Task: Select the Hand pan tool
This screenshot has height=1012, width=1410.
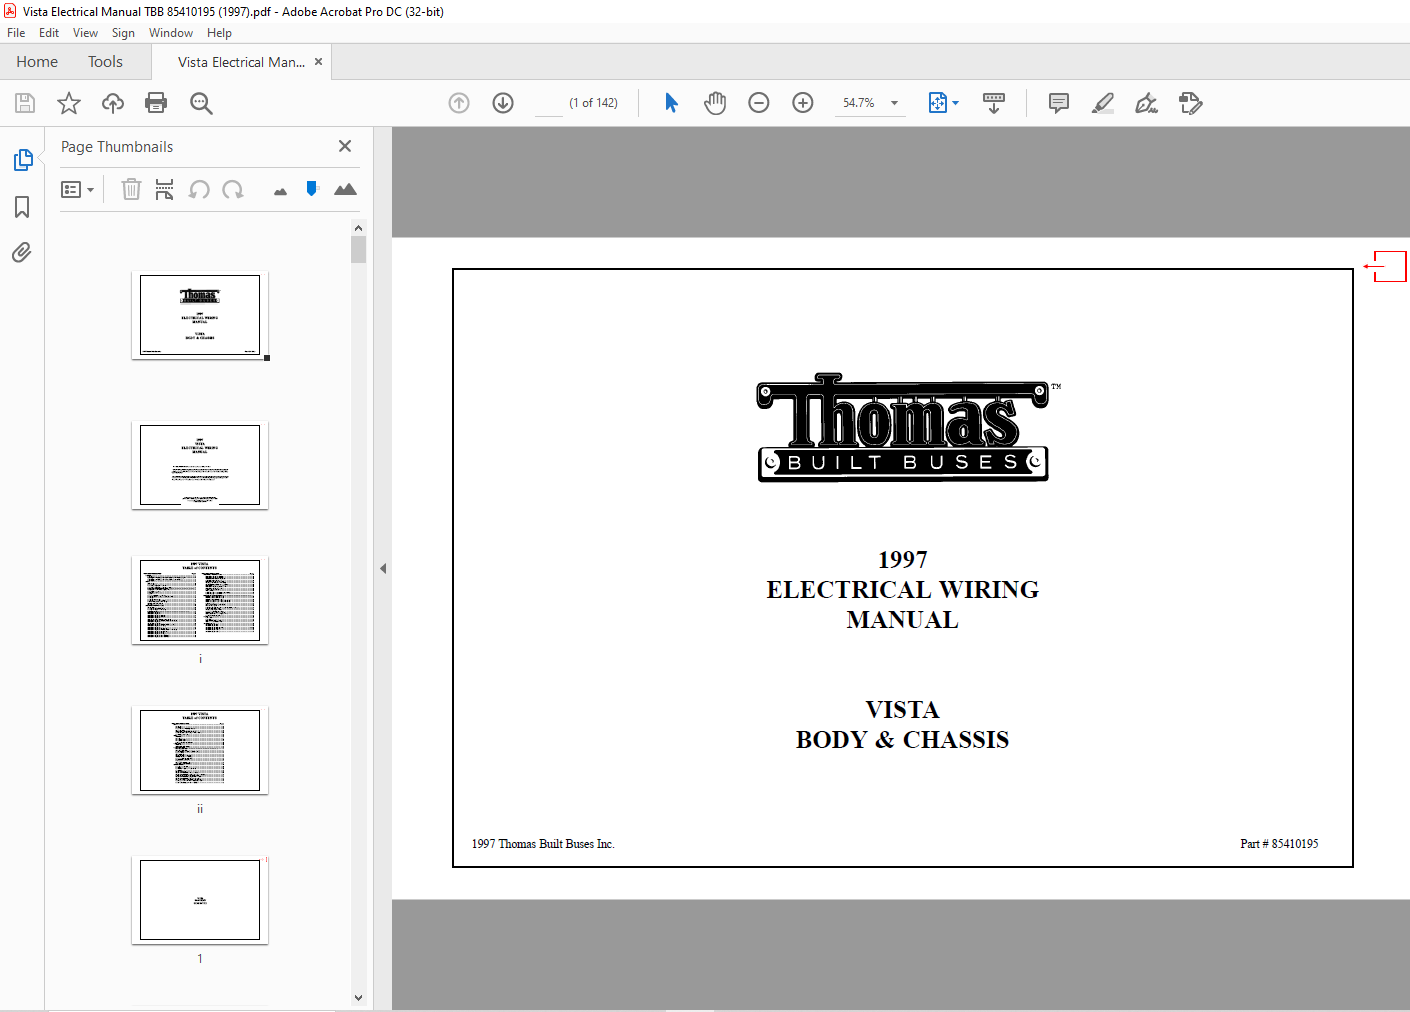Action: click(x=715, y=103)
